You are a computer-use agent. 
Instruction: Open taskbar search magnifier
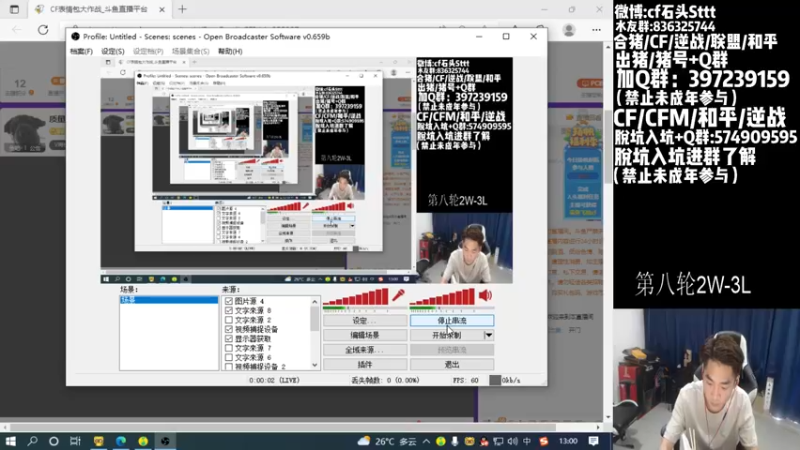click(x=32, y=441)
